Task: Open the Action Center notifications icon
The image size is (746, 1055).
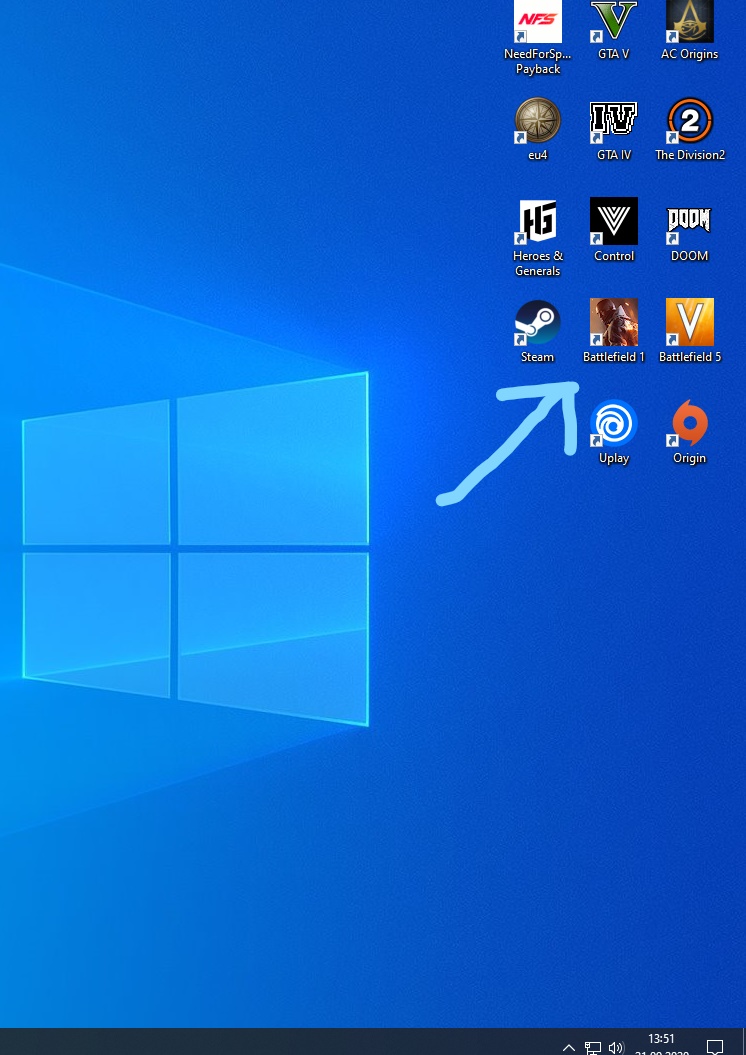Action: [714, 1047]
